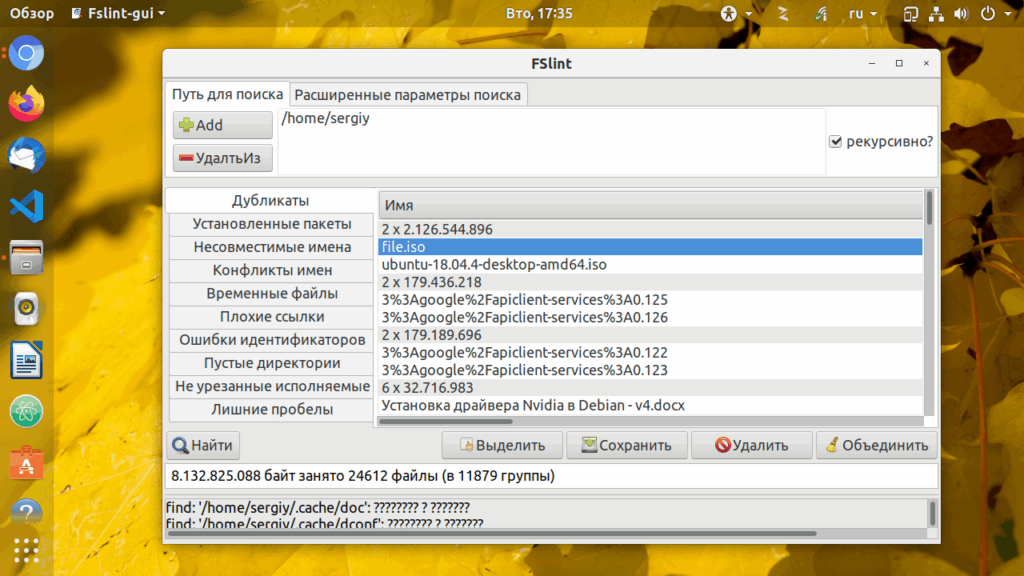Click the Сохранить button
Viewport: 1024px width, 576px height.
pos(627,445)
